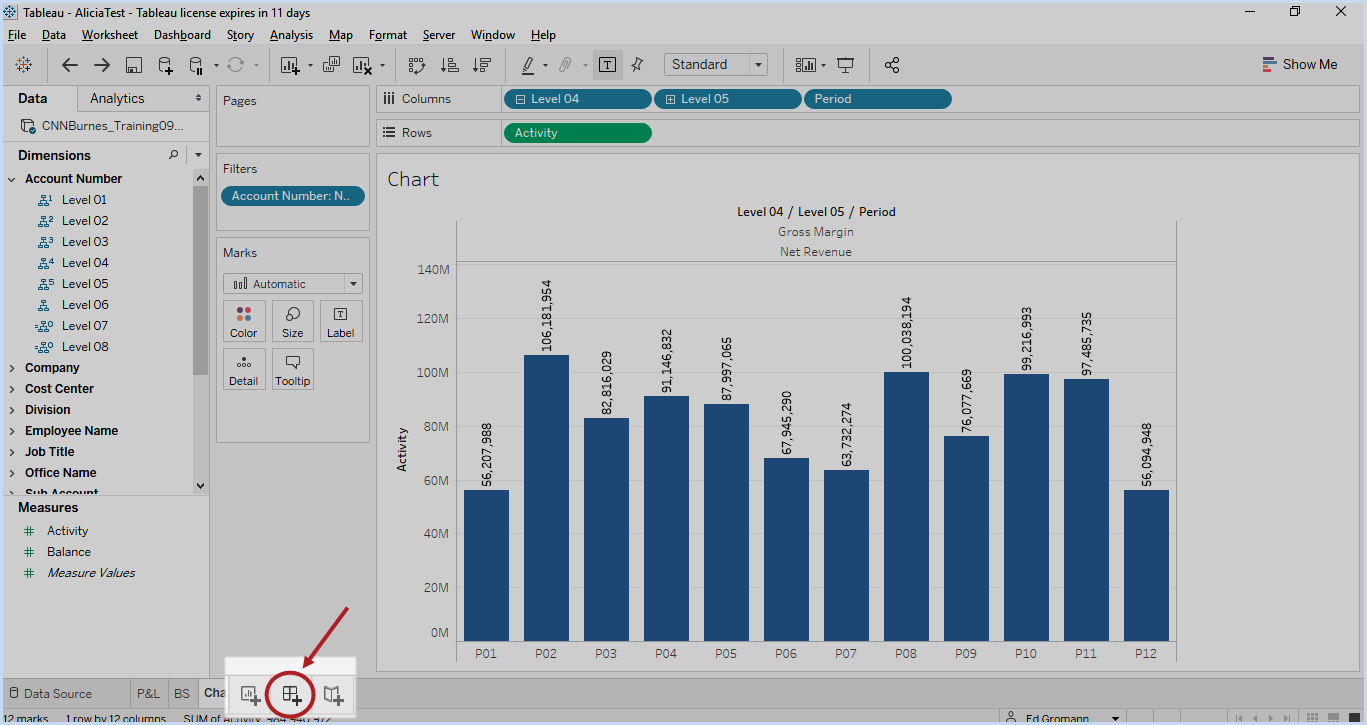Add a new data source

tap(166, 65)
